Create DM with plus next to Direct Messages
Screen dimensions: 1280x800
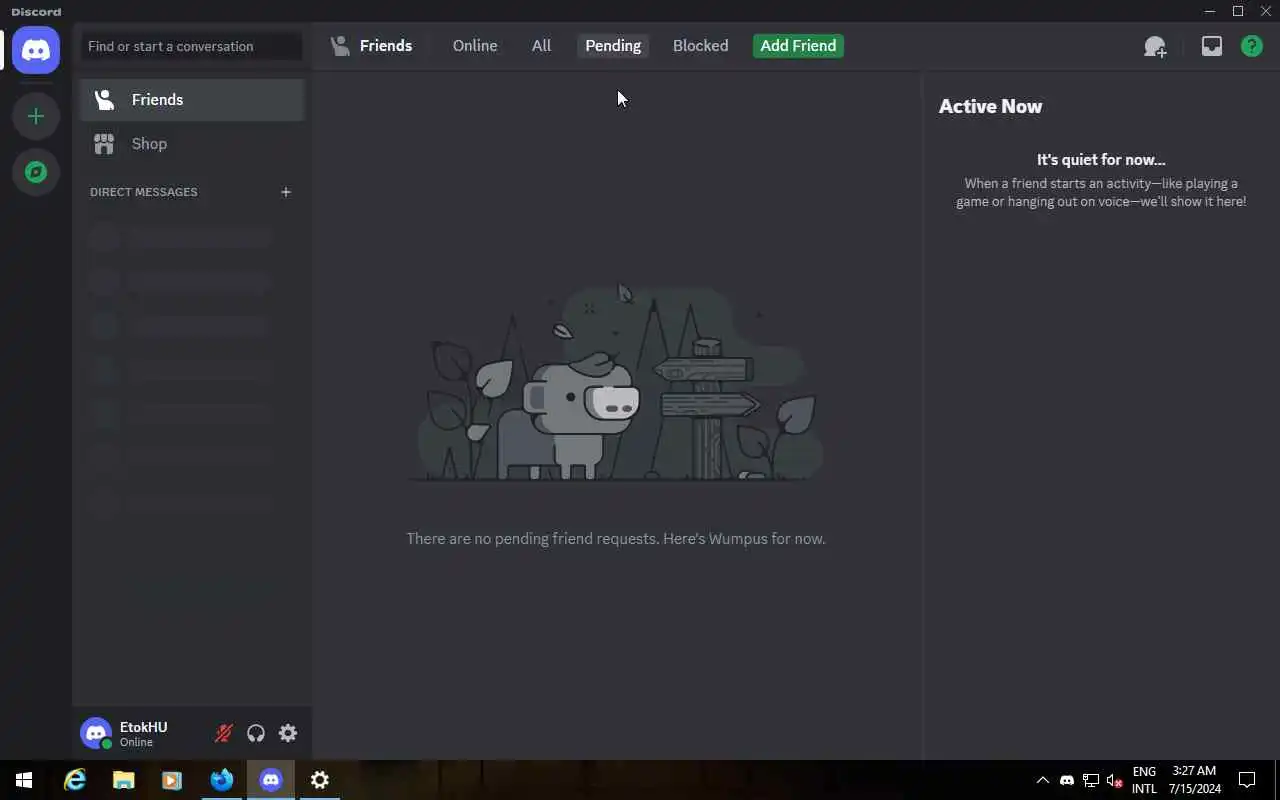[x=286, y=192]
